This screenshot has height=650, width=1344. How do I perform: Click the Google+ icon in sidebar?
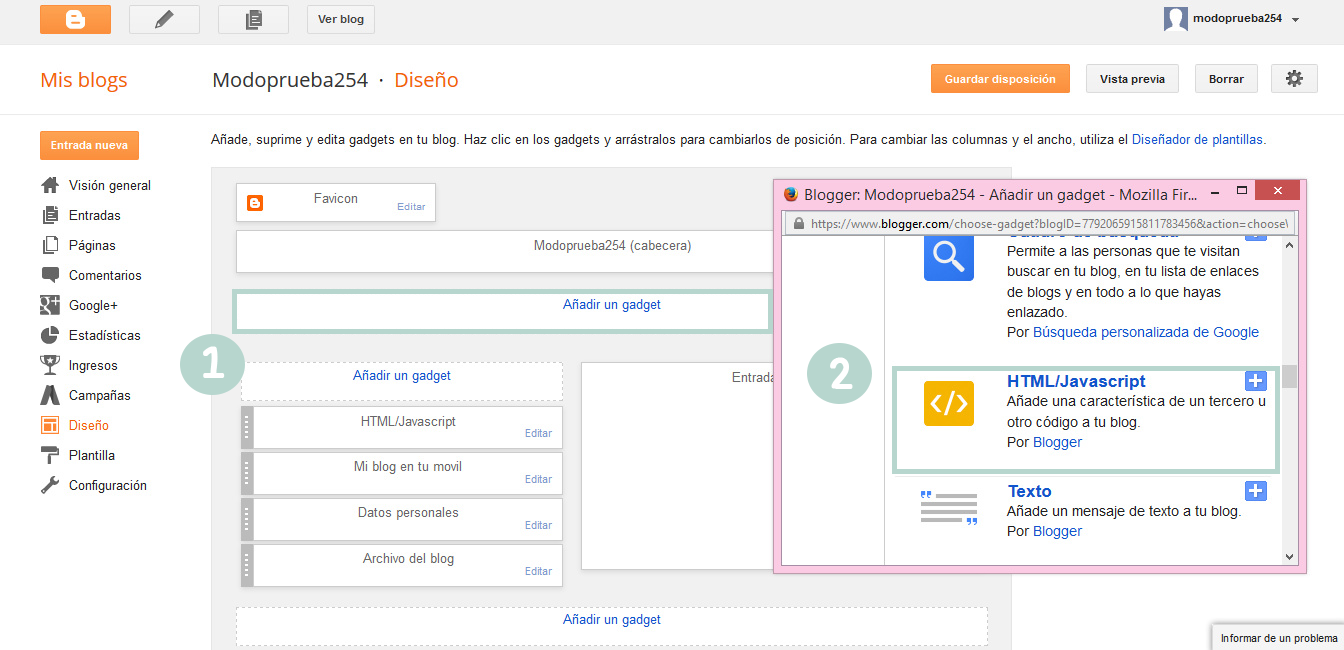50,305
